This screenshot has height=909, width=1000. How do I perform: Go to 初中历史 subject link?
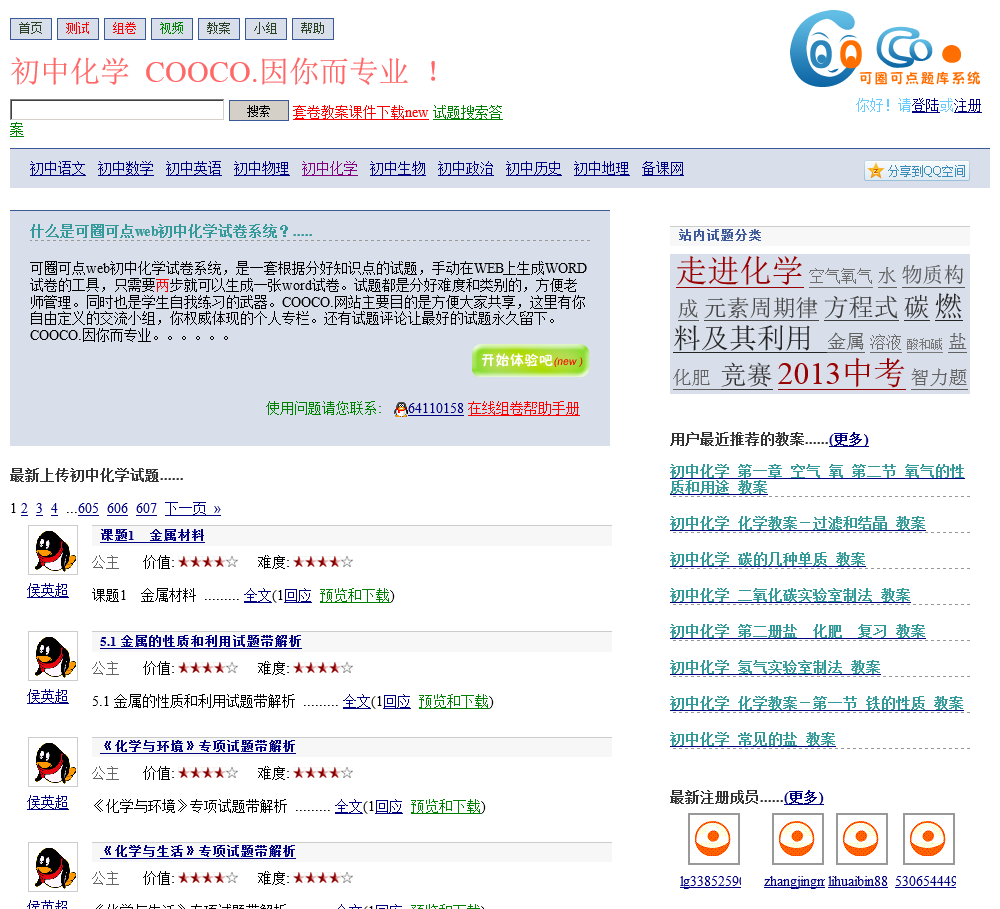point(534,168)
